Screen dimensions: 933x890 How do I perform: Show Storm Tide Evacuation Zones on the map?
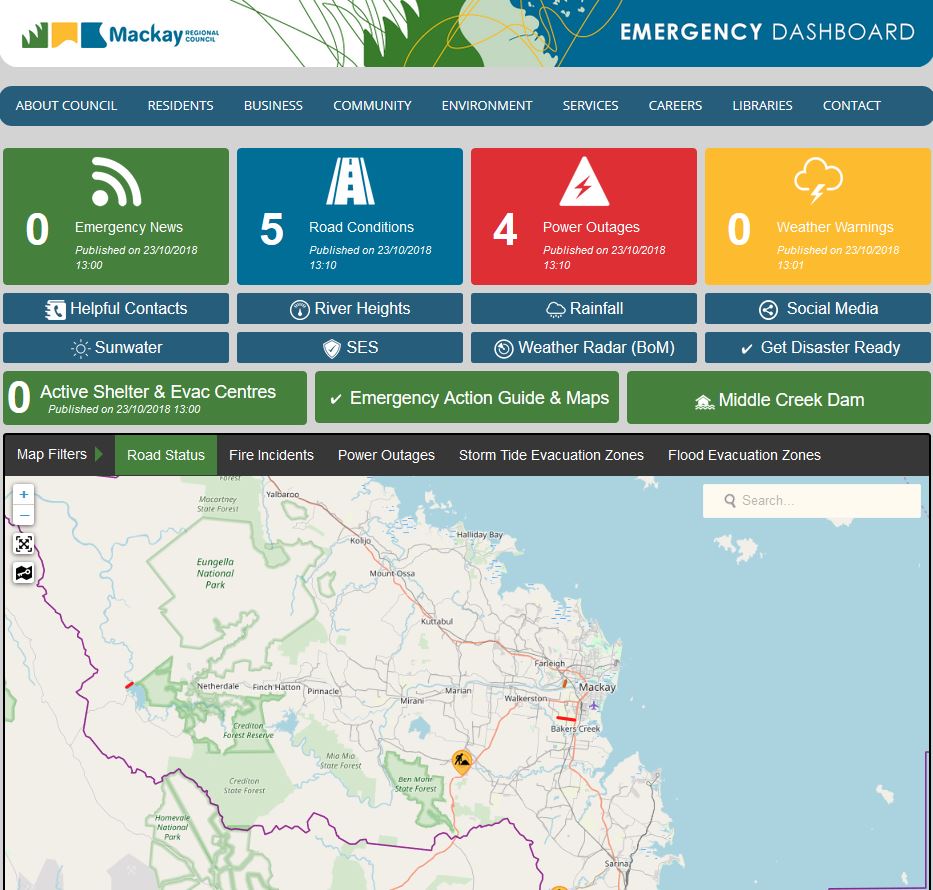tap(551, 455)
